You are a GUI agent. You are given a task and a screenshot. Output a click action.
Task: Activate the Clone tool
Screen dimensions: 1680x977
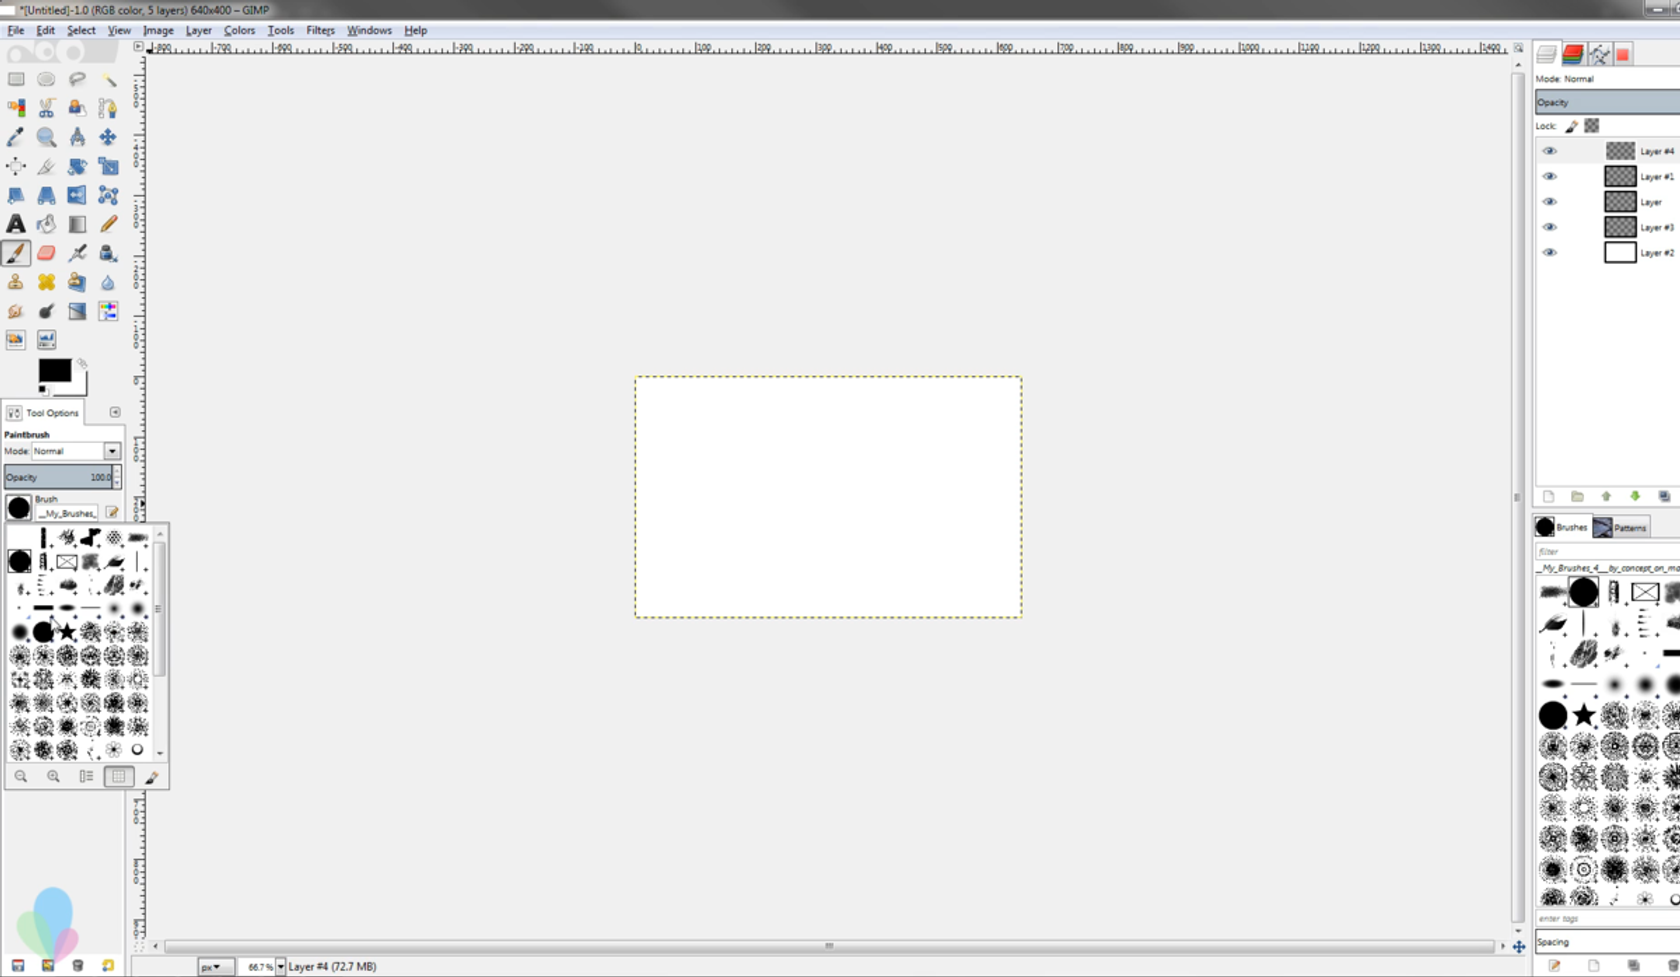pos(16,282)
